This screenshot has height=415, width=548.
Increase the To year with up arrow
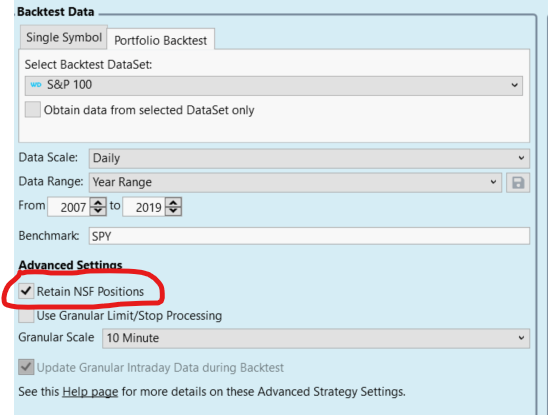click(173, 202)
